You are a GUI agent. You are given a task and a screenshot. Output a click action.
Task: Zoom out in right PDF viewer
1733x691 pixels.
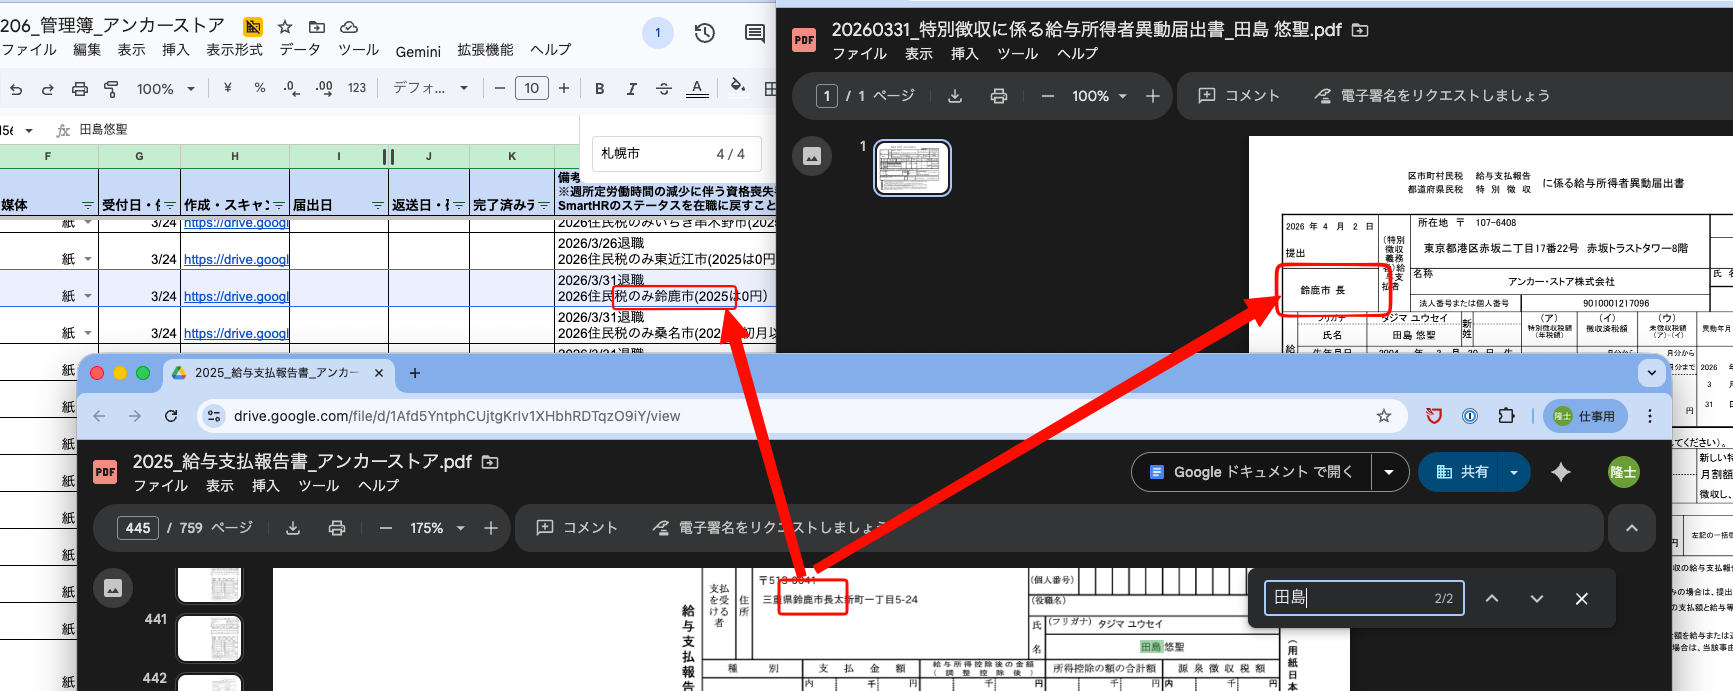pos(1048,96)
